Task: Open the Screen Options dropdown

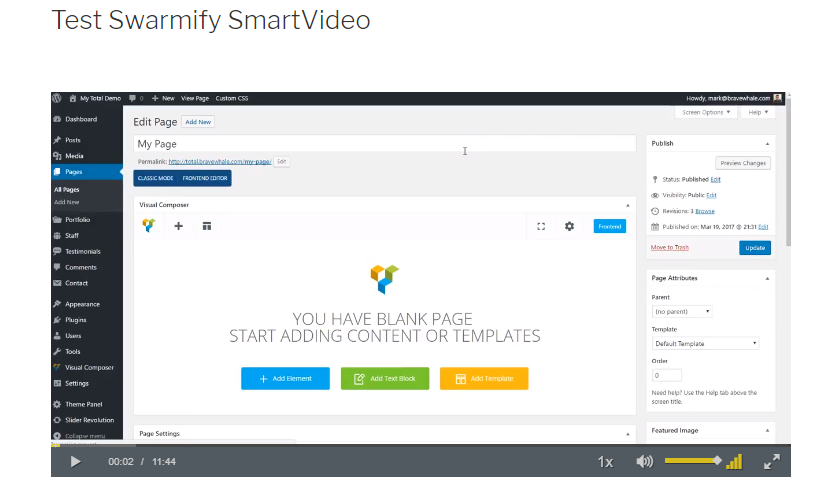Action: [705, 112]
